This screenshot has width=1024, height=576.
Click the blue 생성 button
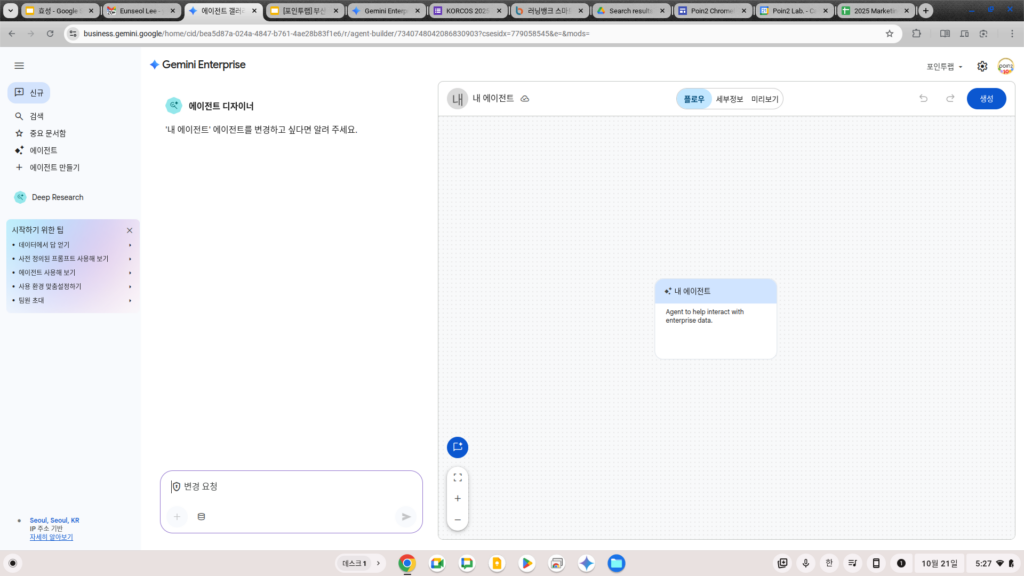coord(986,99)
